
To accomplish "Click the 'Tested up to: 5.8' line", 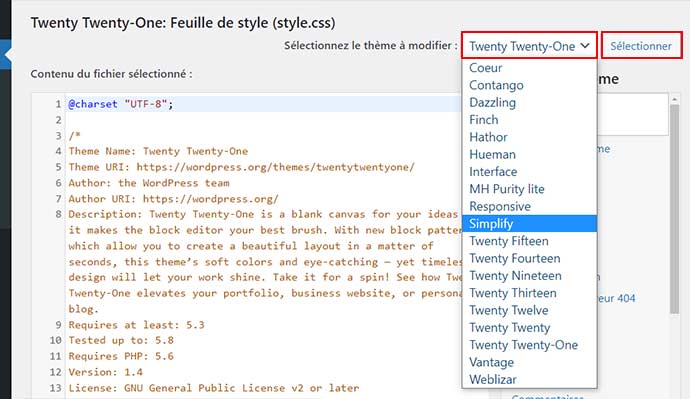I will 121,340.
